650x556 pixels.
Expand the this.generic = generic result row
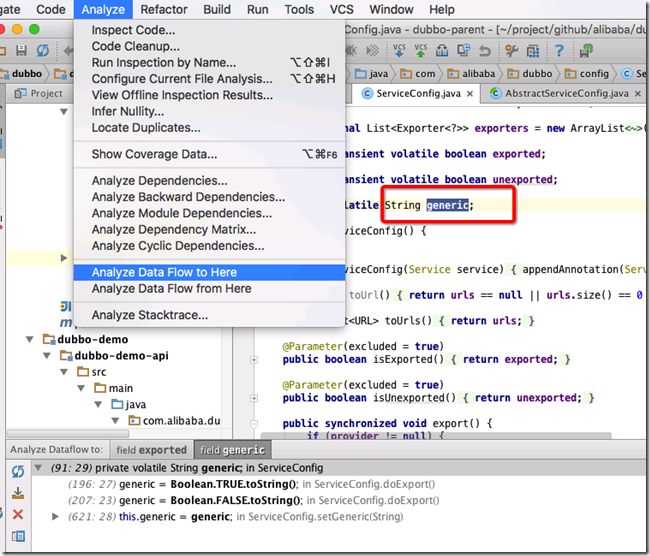pos(55,517)
